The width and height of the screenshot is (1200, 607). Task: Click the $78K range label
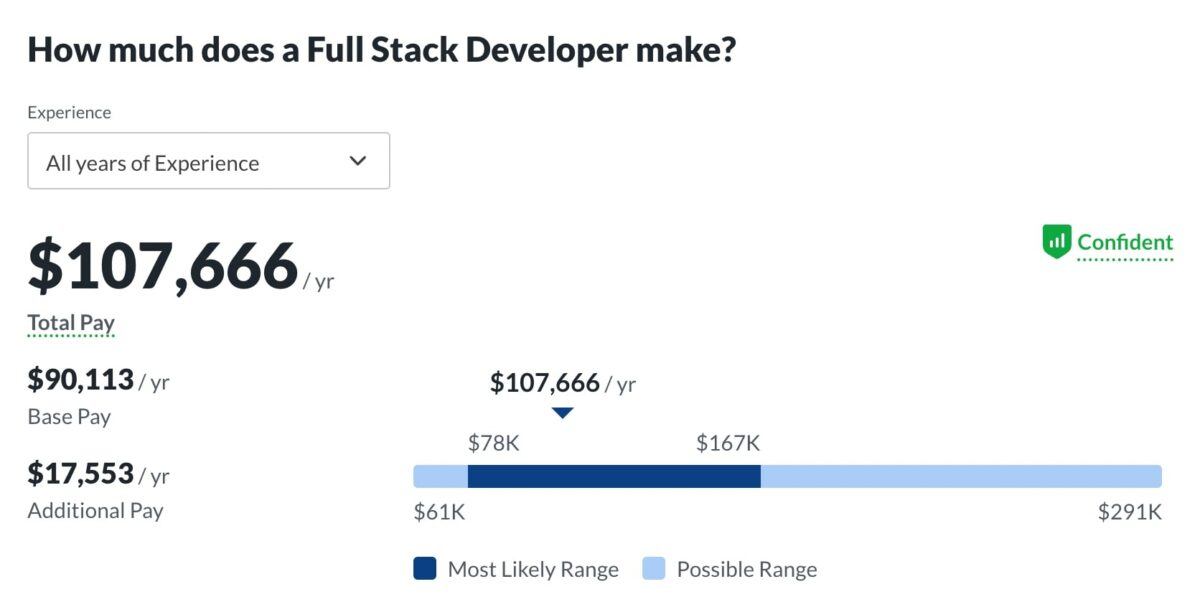[494, 443]
